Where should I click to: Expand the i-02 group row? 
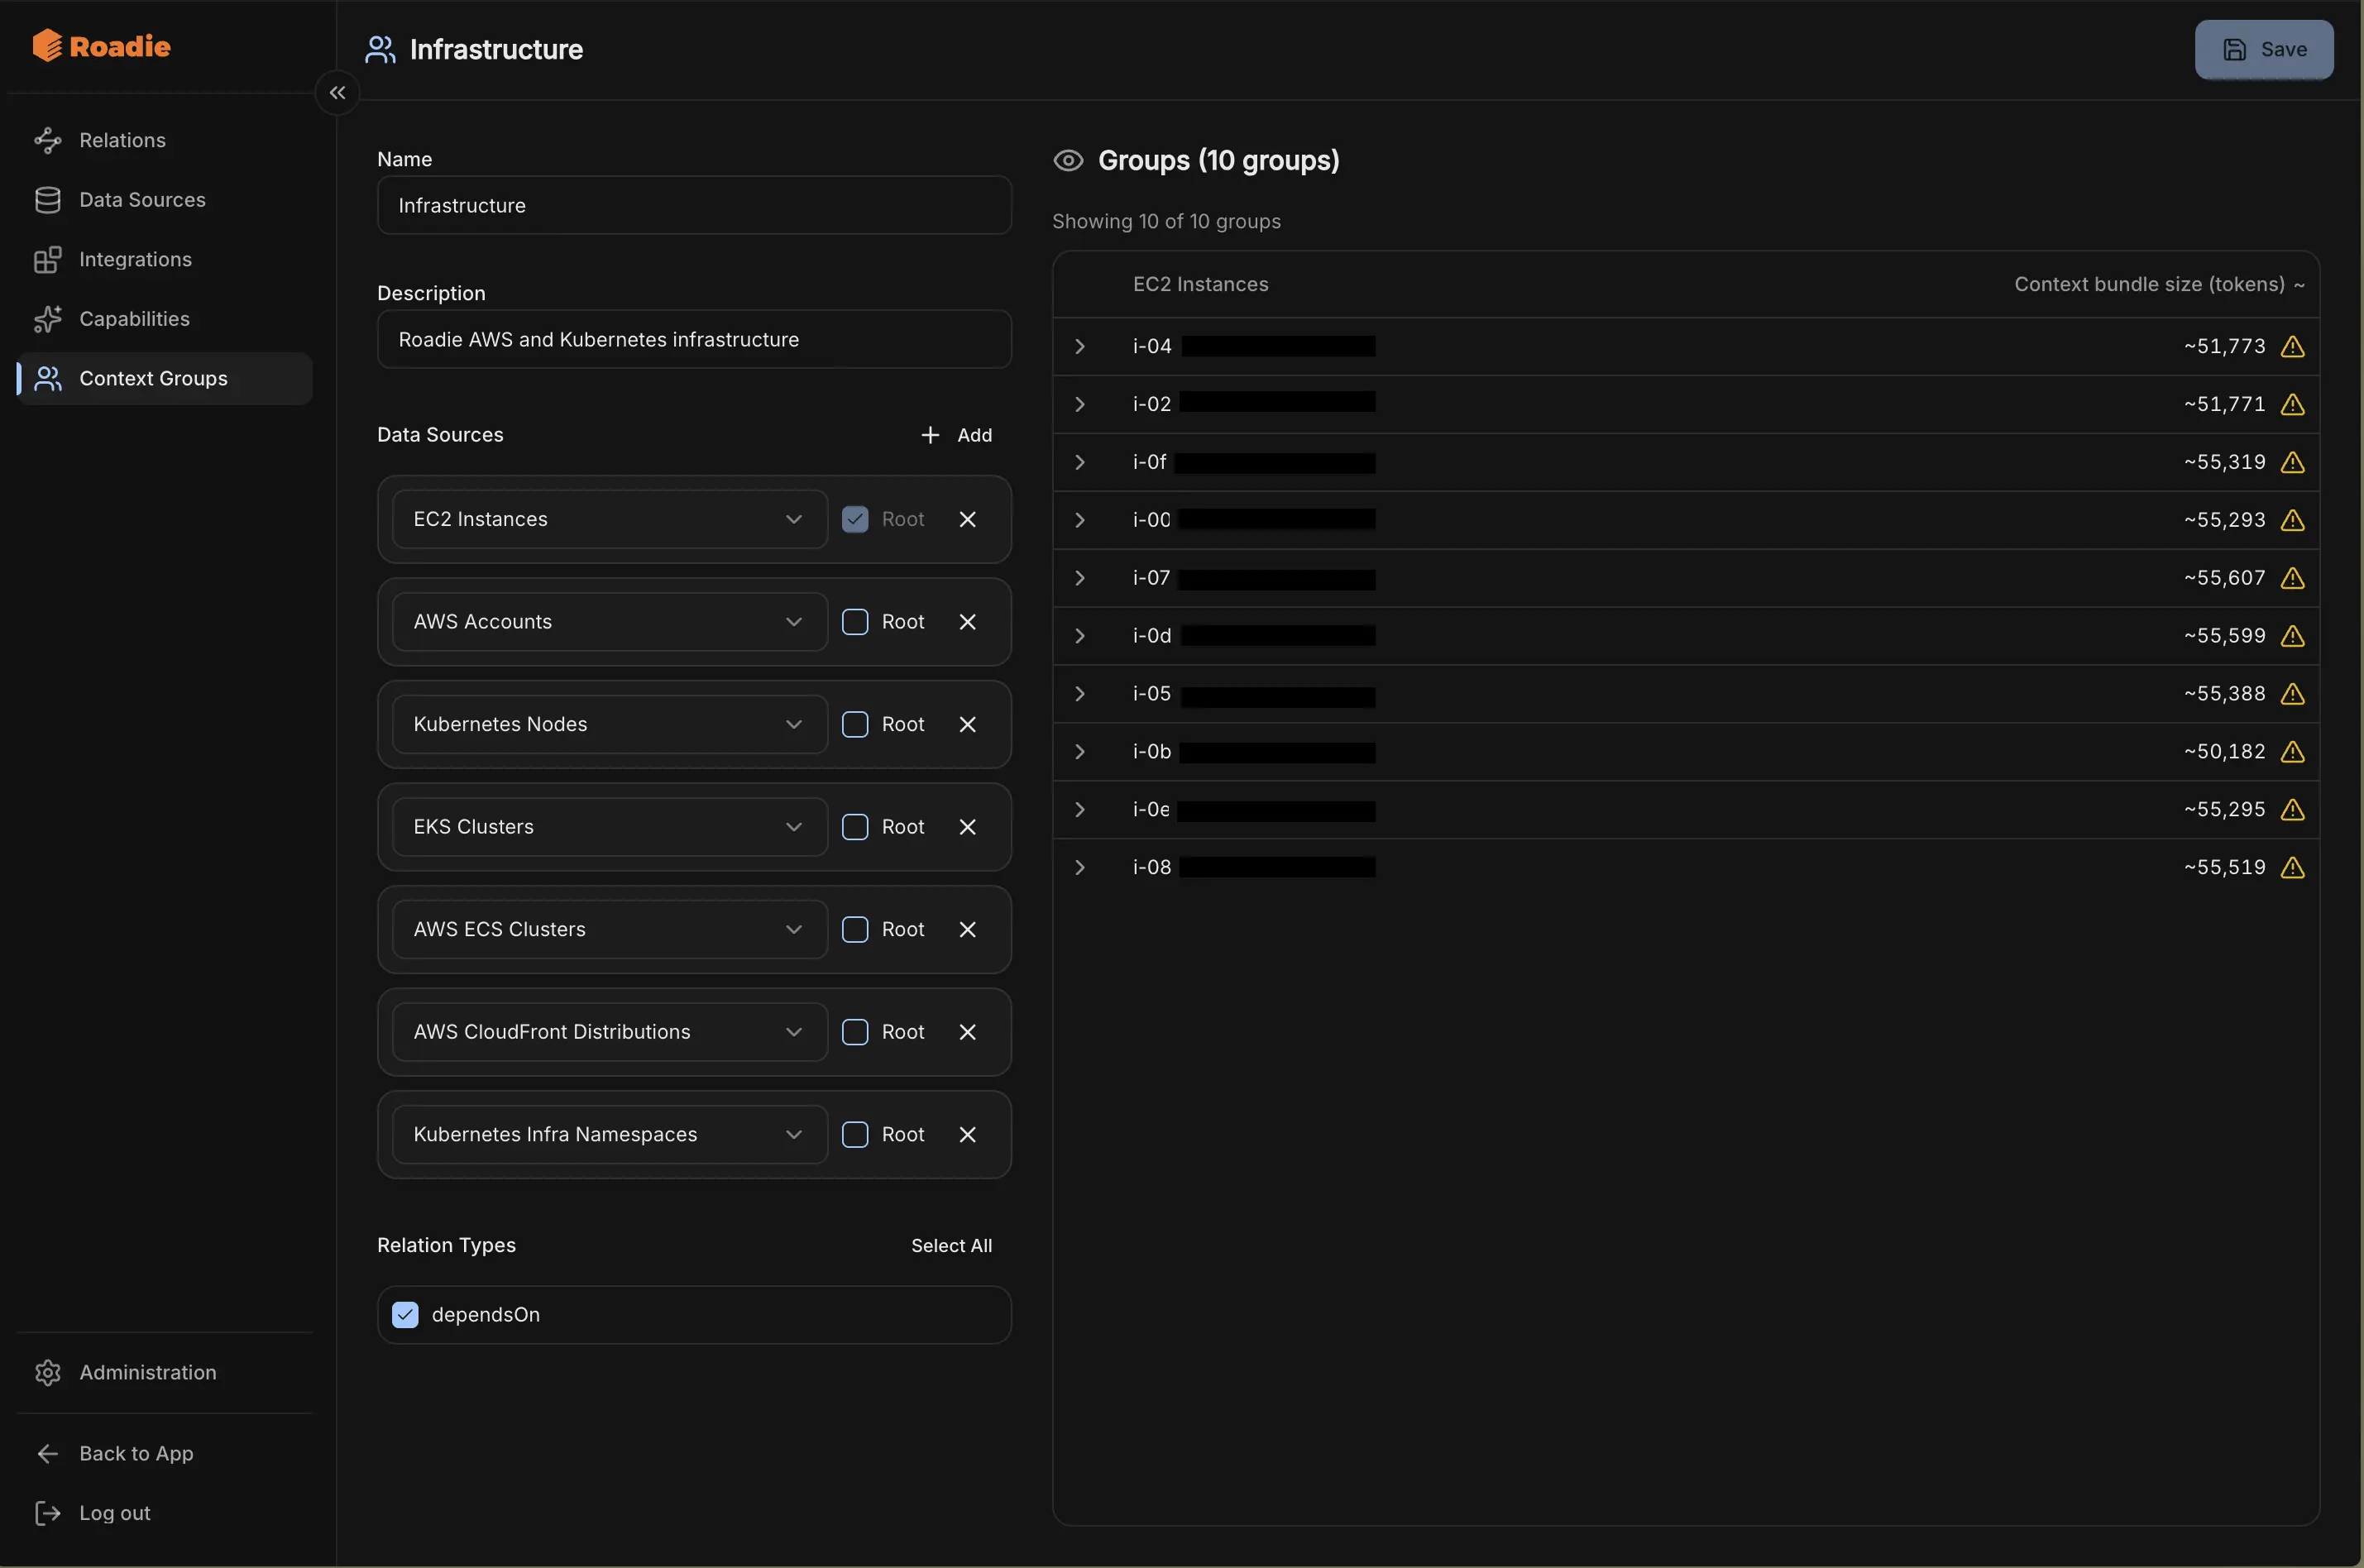tap(1080, 404)
